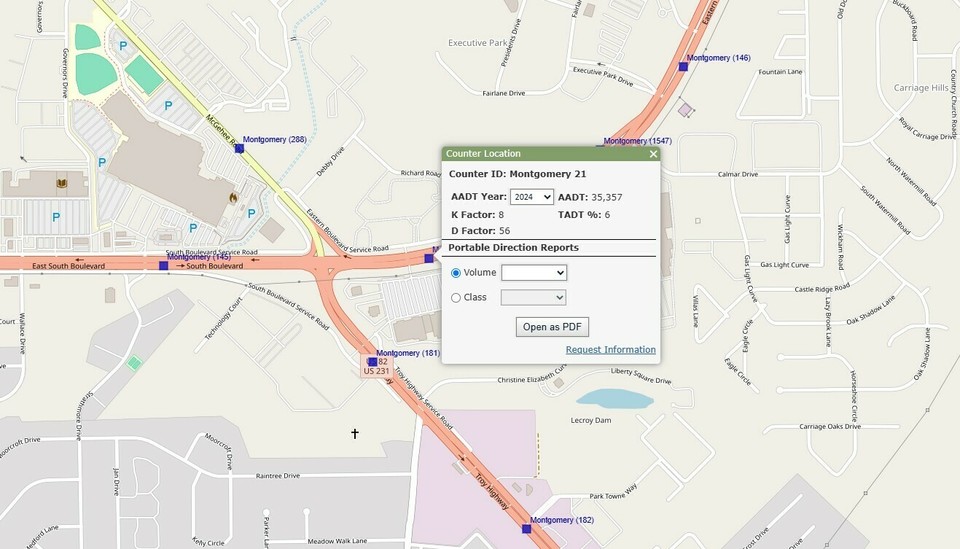960x549 pixels.
Task: Click the Montgomery (146) counter marker
Action: click(683, 66)
